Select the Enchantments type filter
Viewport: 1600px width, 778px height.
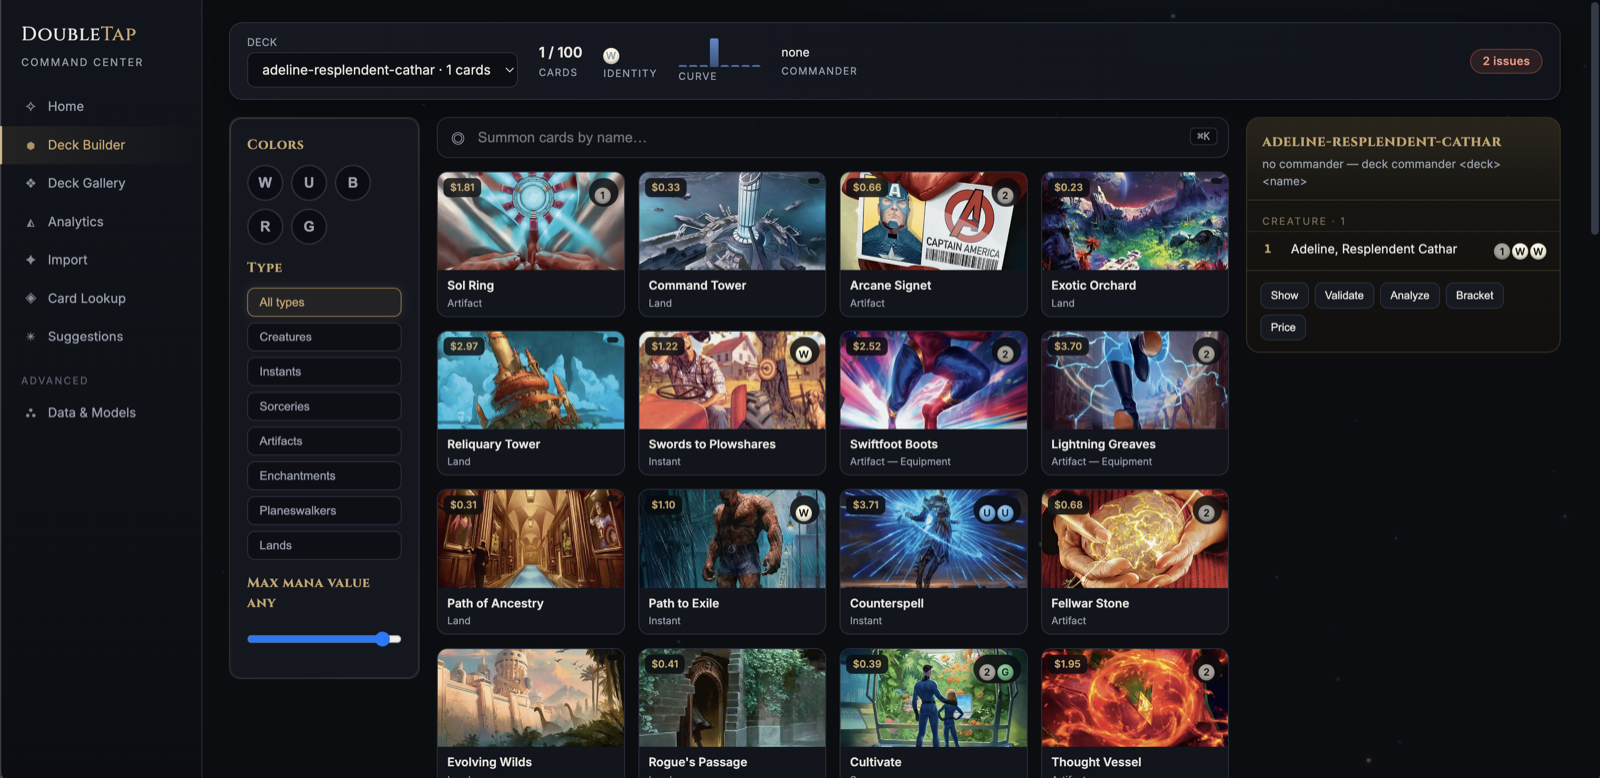click(324, 476)
